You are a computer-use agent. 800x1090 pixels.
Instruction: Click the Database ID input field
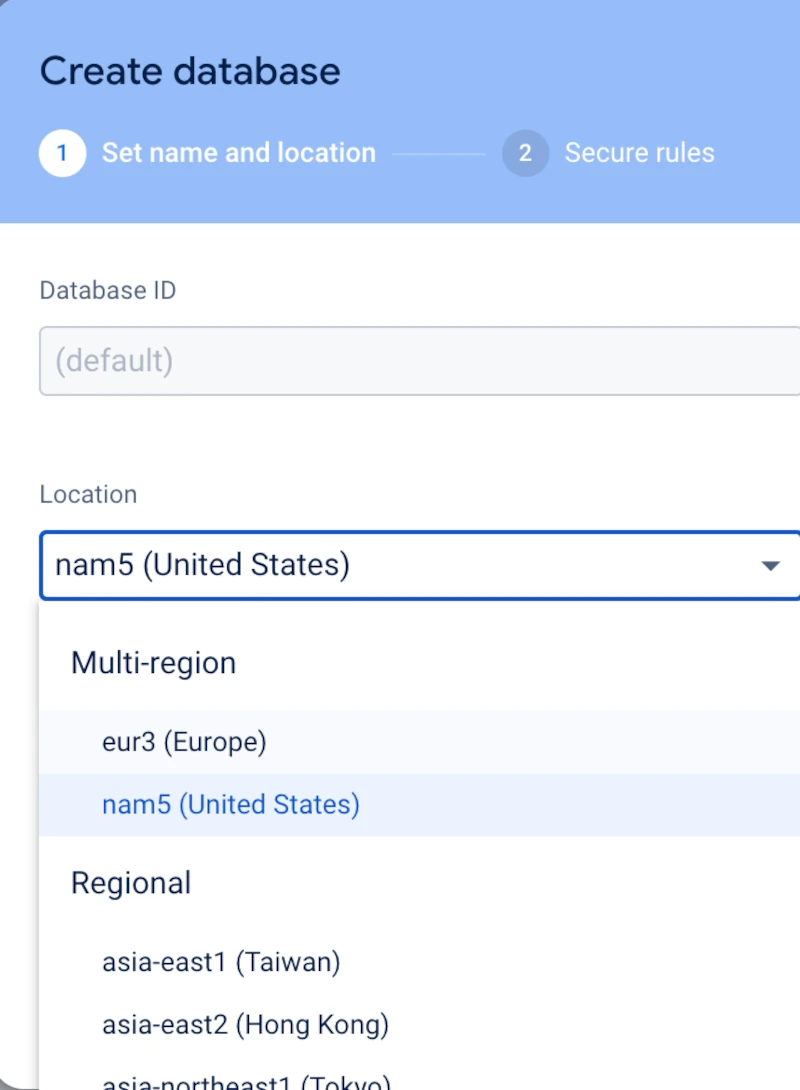[x=420, y=361]
